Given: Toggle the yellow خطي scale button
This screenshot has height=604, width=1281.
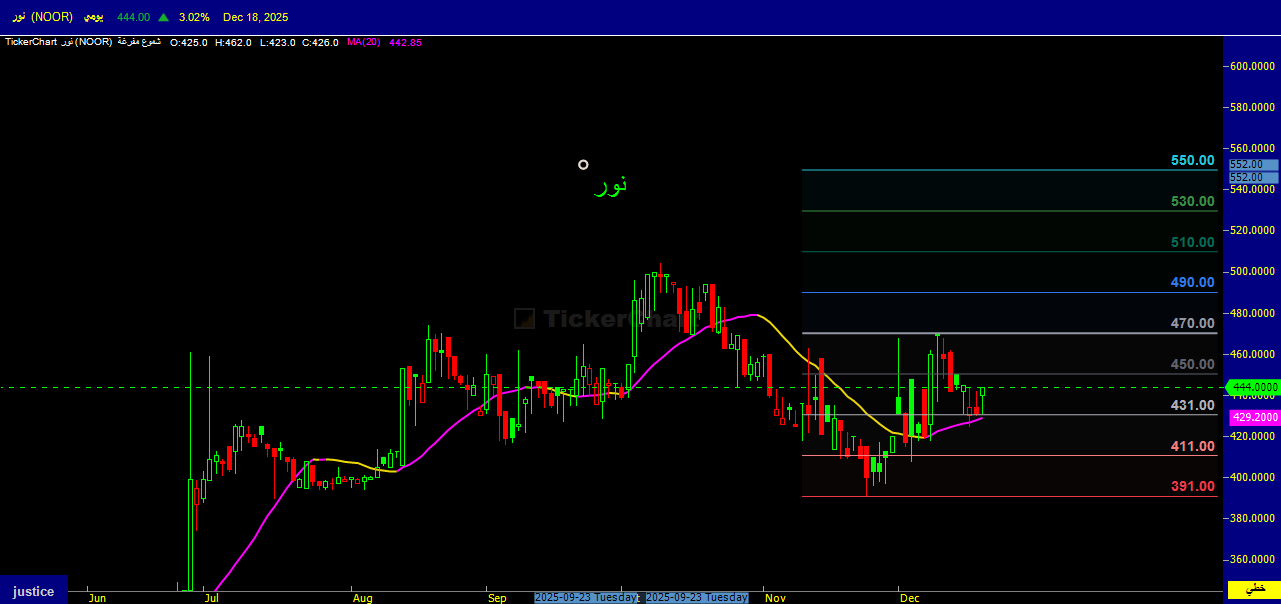Looking at the screenshot, I should pos(1253,590).
